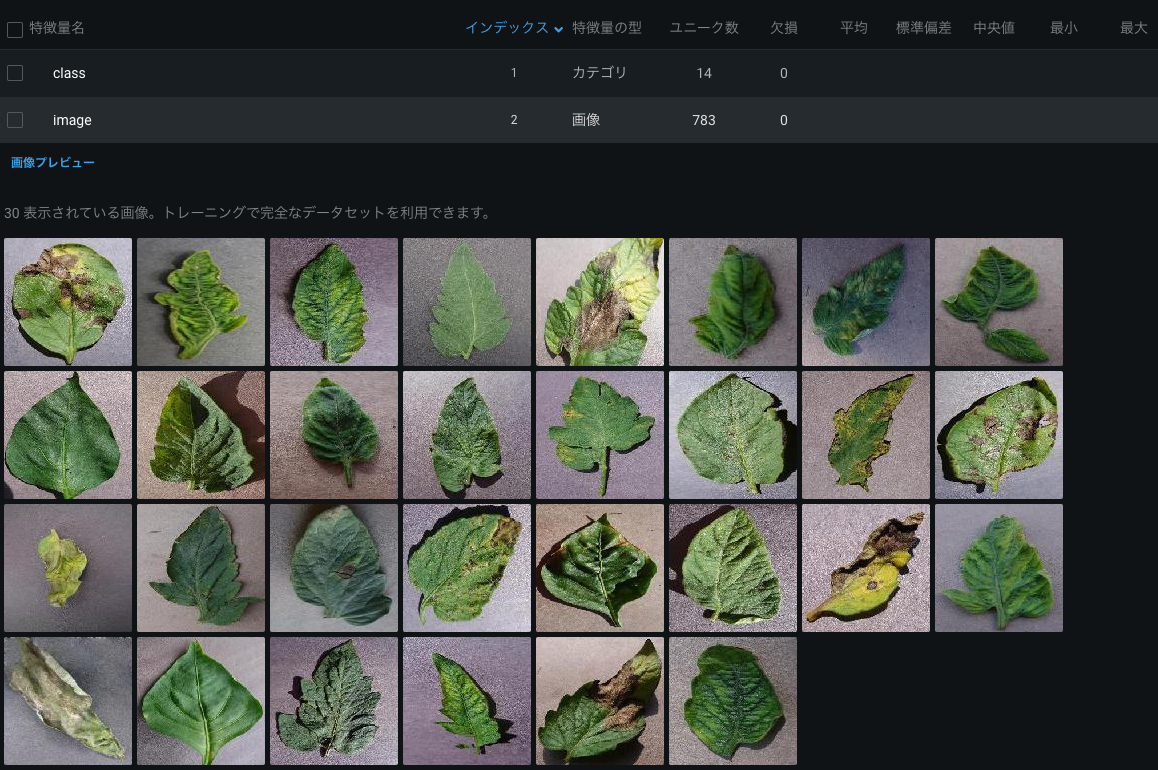This screenshot has height=770, width=1158.
Task: Click the small yellow shriveled leaf thumbnail
Action: tap(68, 568)
